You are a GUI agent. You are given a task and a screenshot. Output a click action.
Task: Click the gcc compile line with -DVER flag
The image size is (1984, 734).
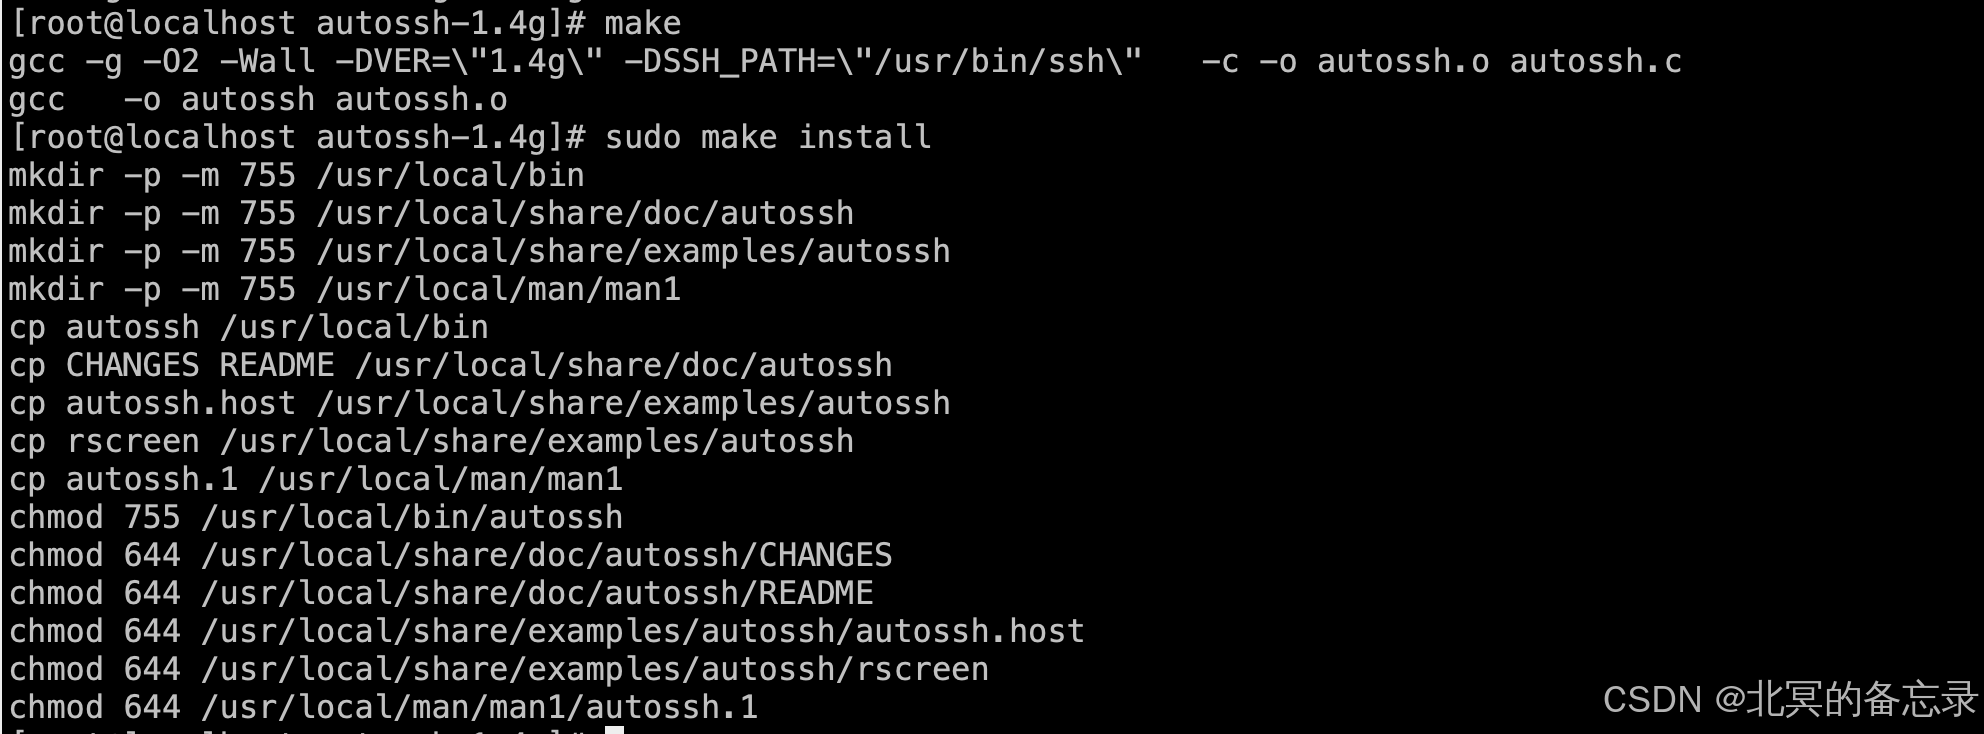coord(845,62)
